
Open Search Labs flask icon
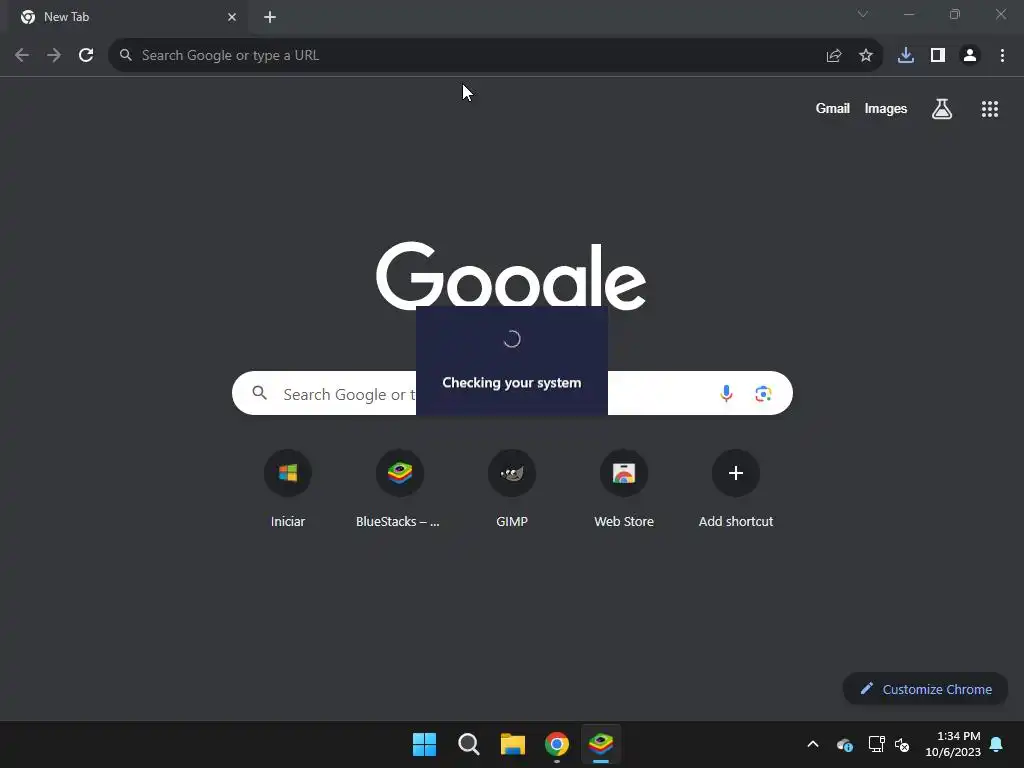point(942,108)
